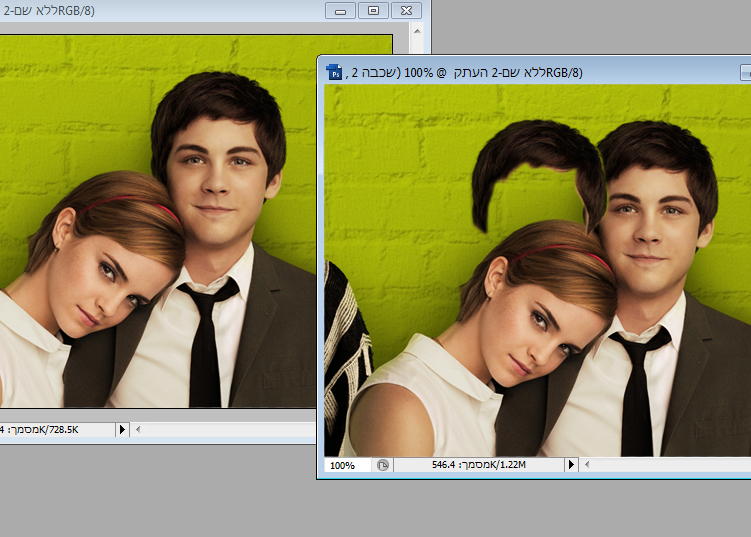
Task: Click the back window horizontal scroll left arrow
Action: 138,429
